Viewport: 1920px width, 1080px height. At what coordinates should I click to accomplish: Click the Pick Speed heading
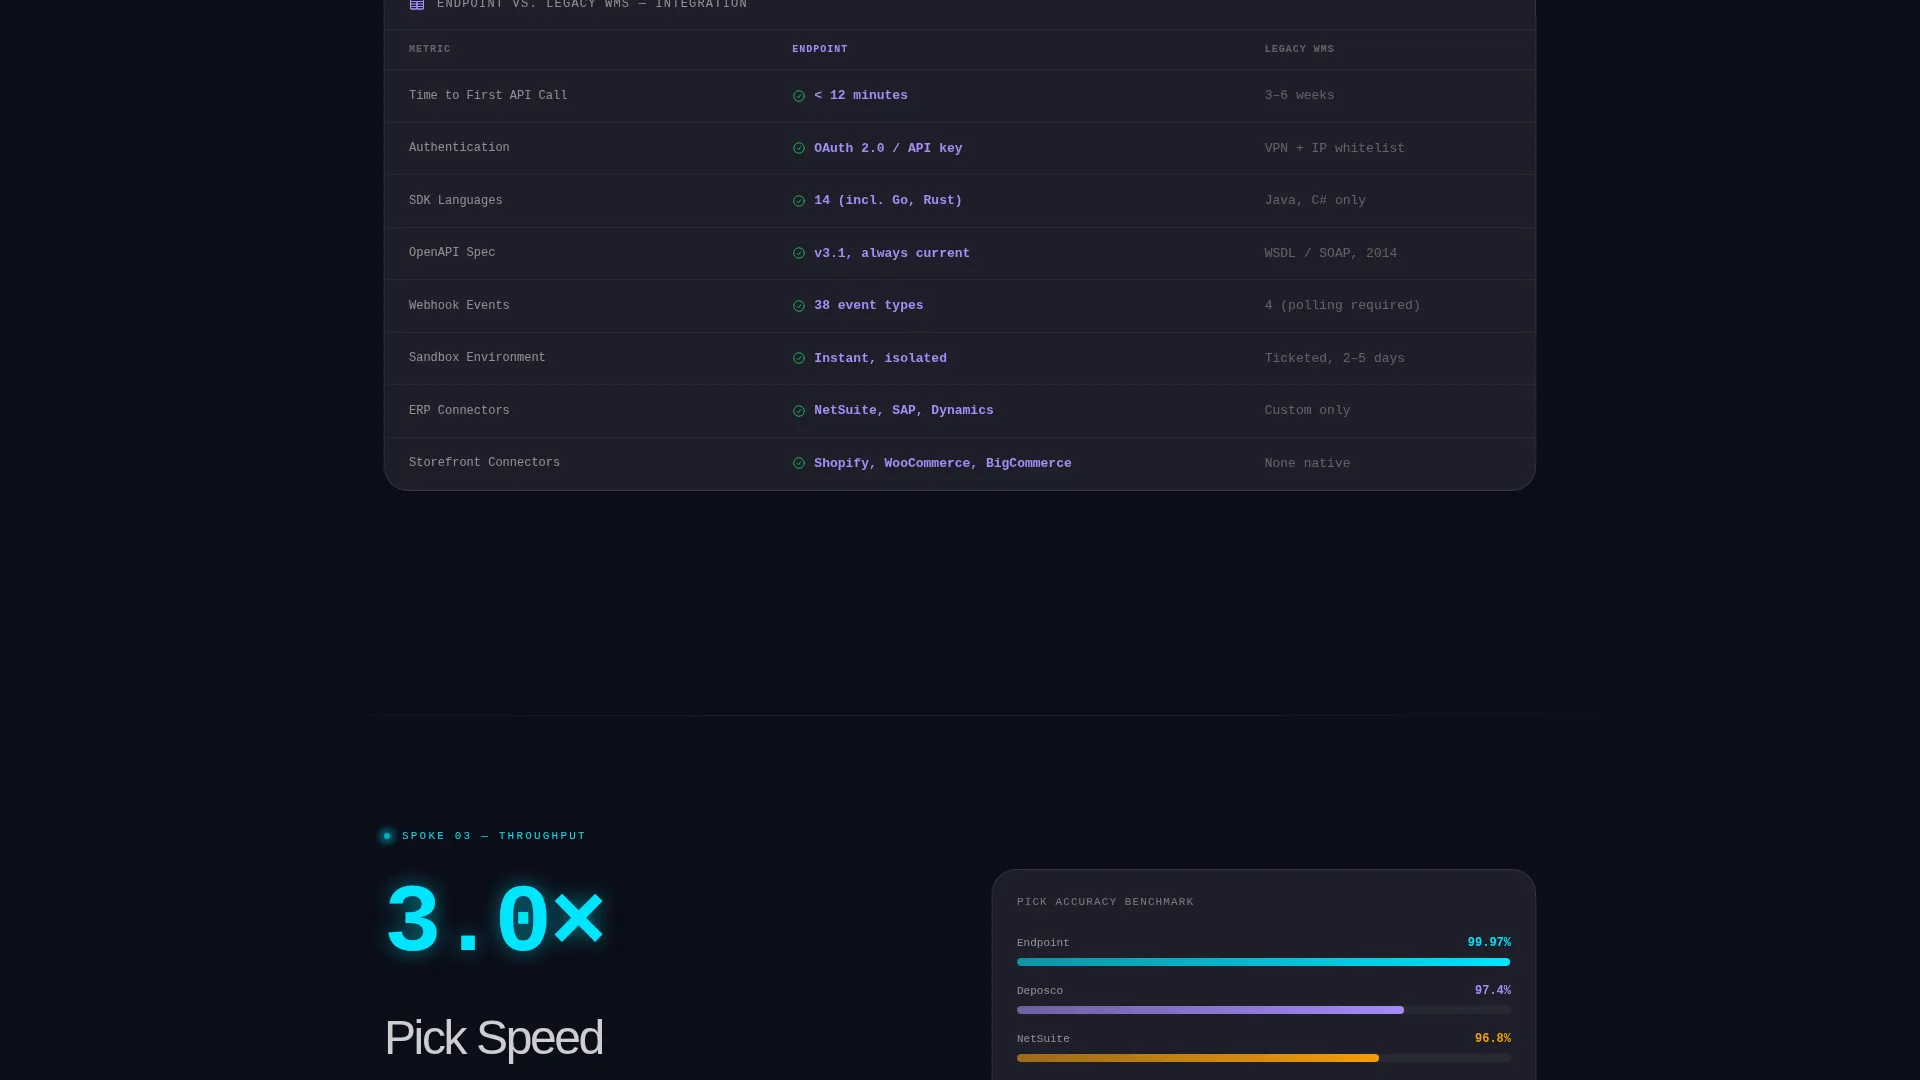point(494,1038)
